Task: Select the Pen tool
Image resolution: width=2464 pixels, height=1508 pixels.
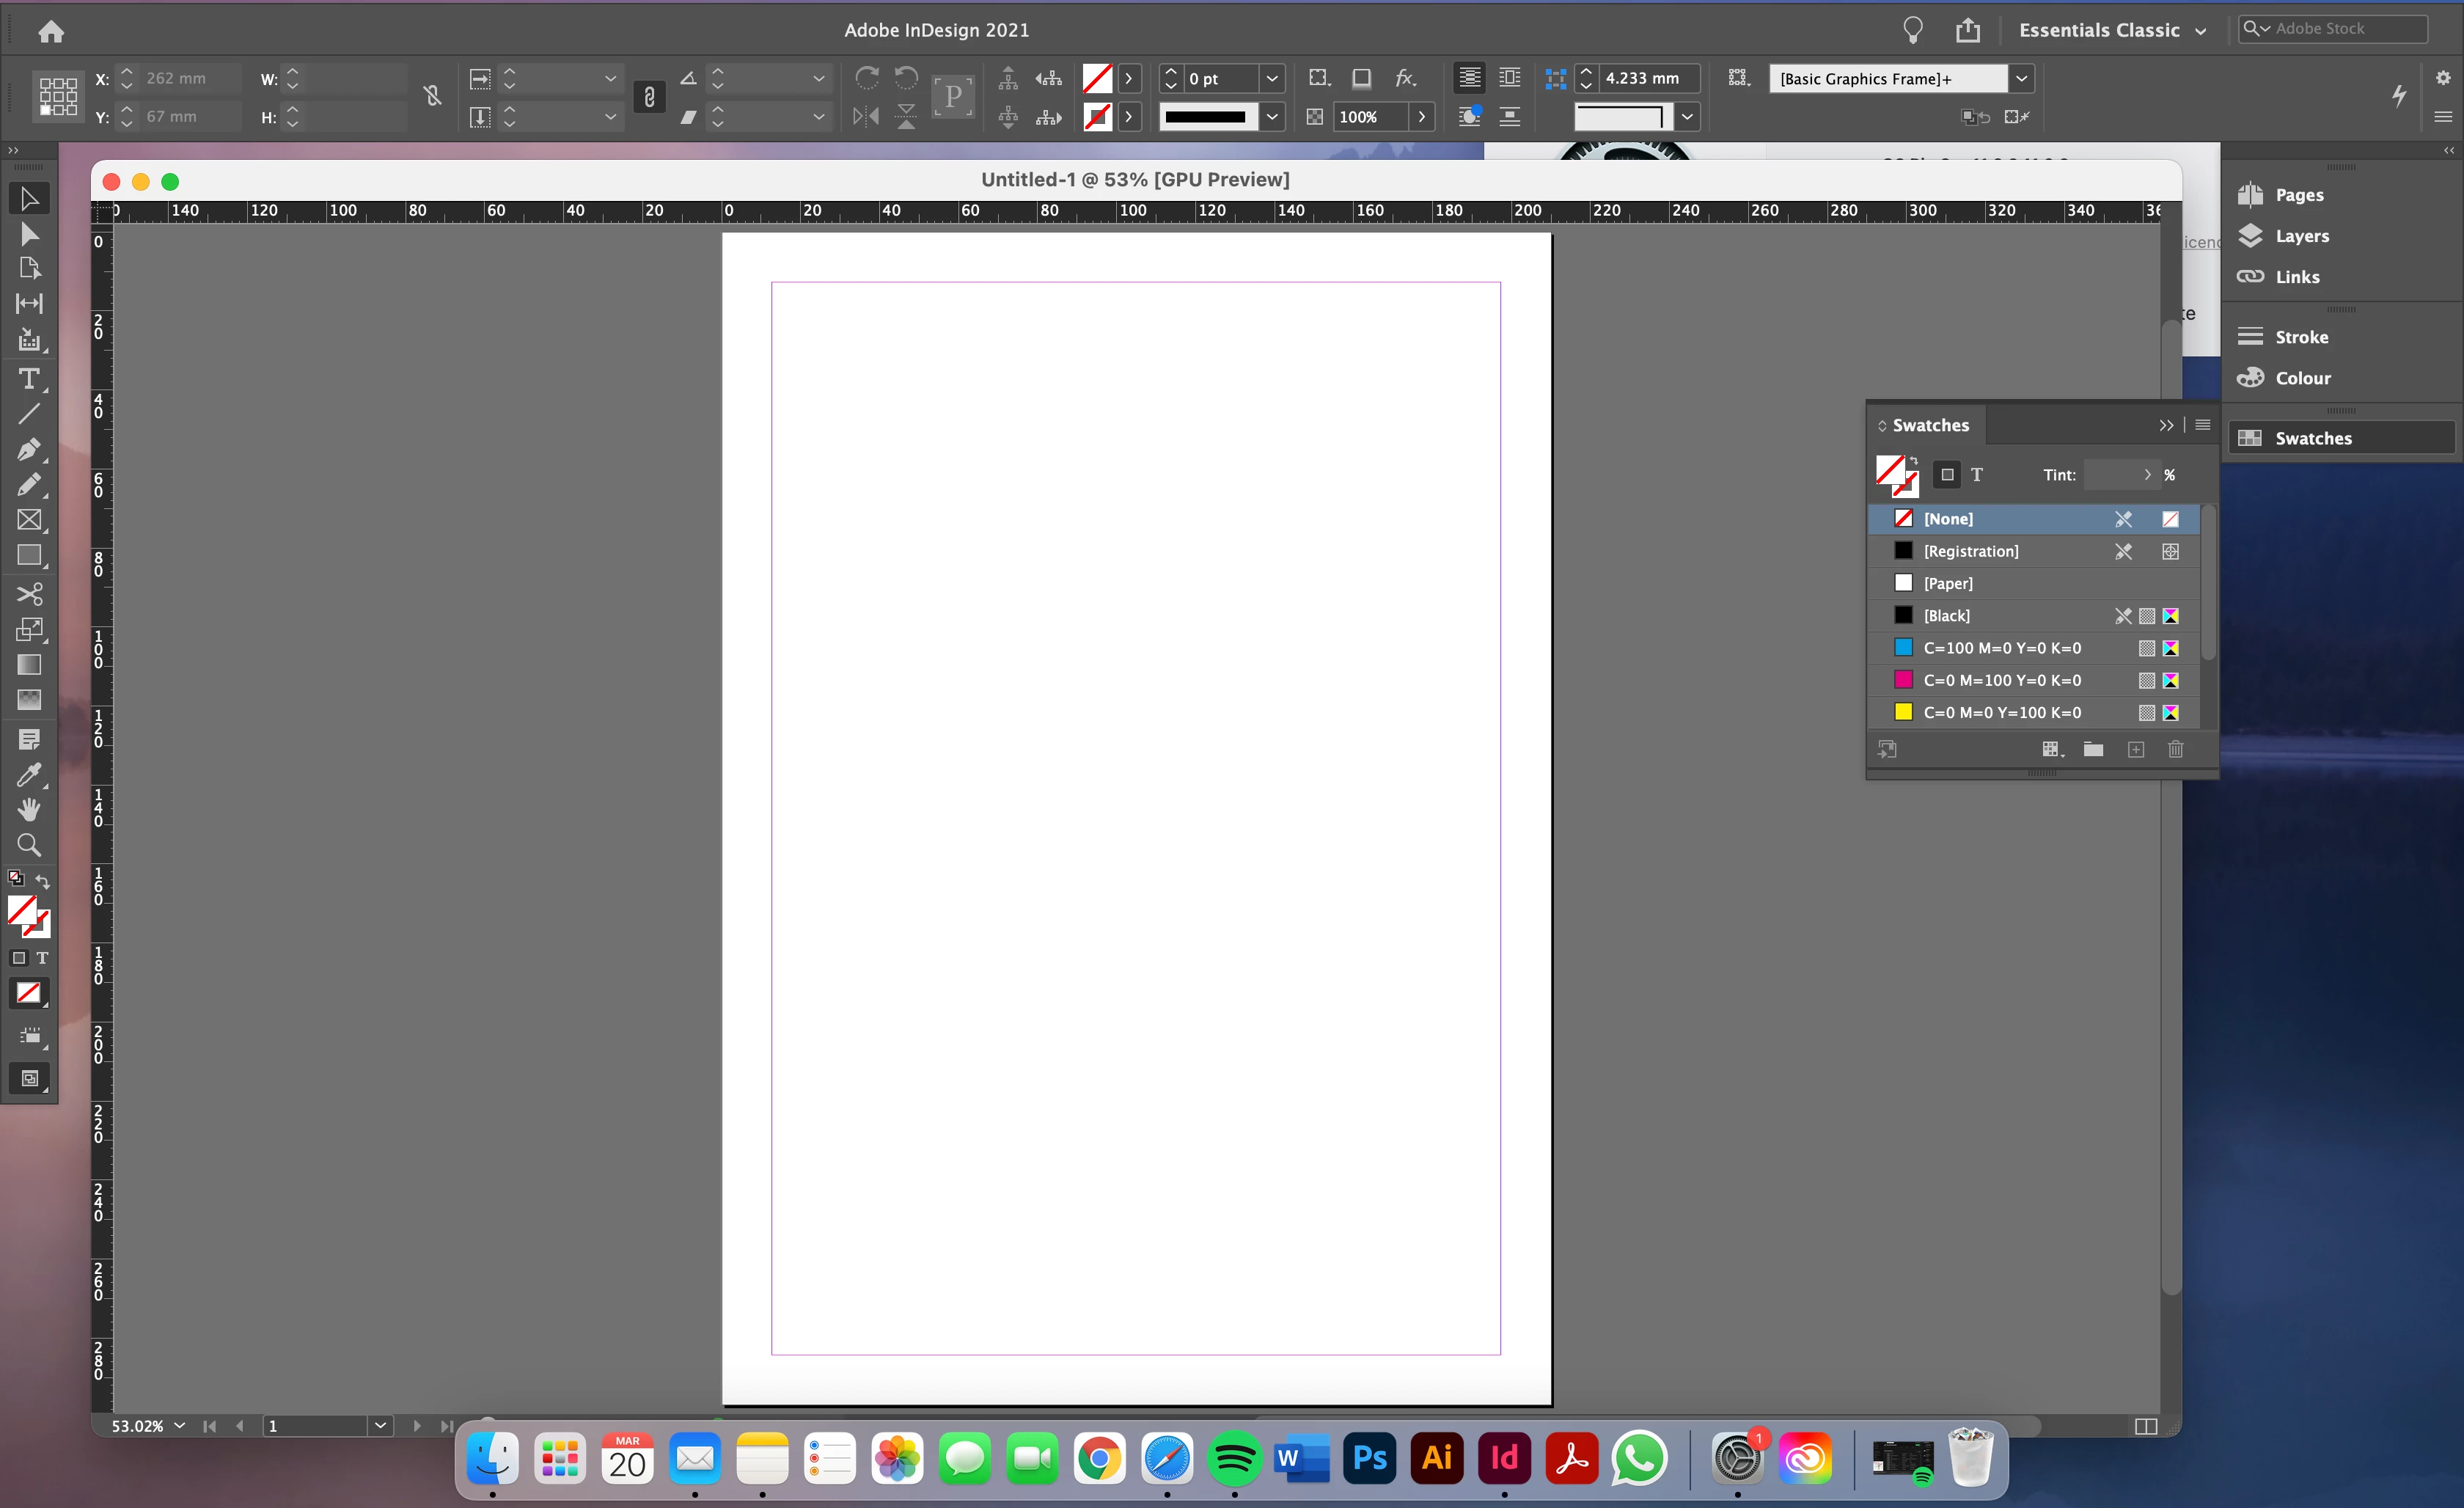Action: pos(29,449)
